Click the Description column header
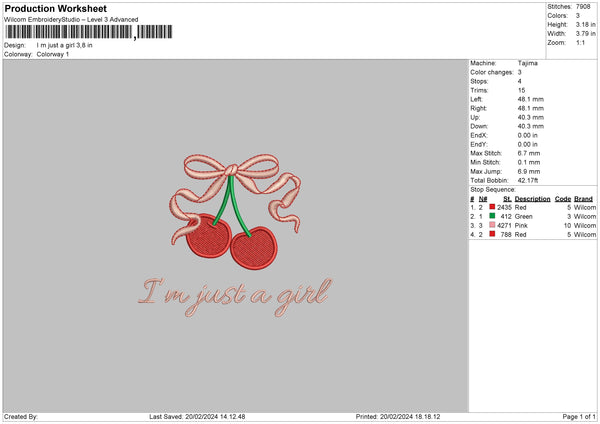 click(532, 199)
